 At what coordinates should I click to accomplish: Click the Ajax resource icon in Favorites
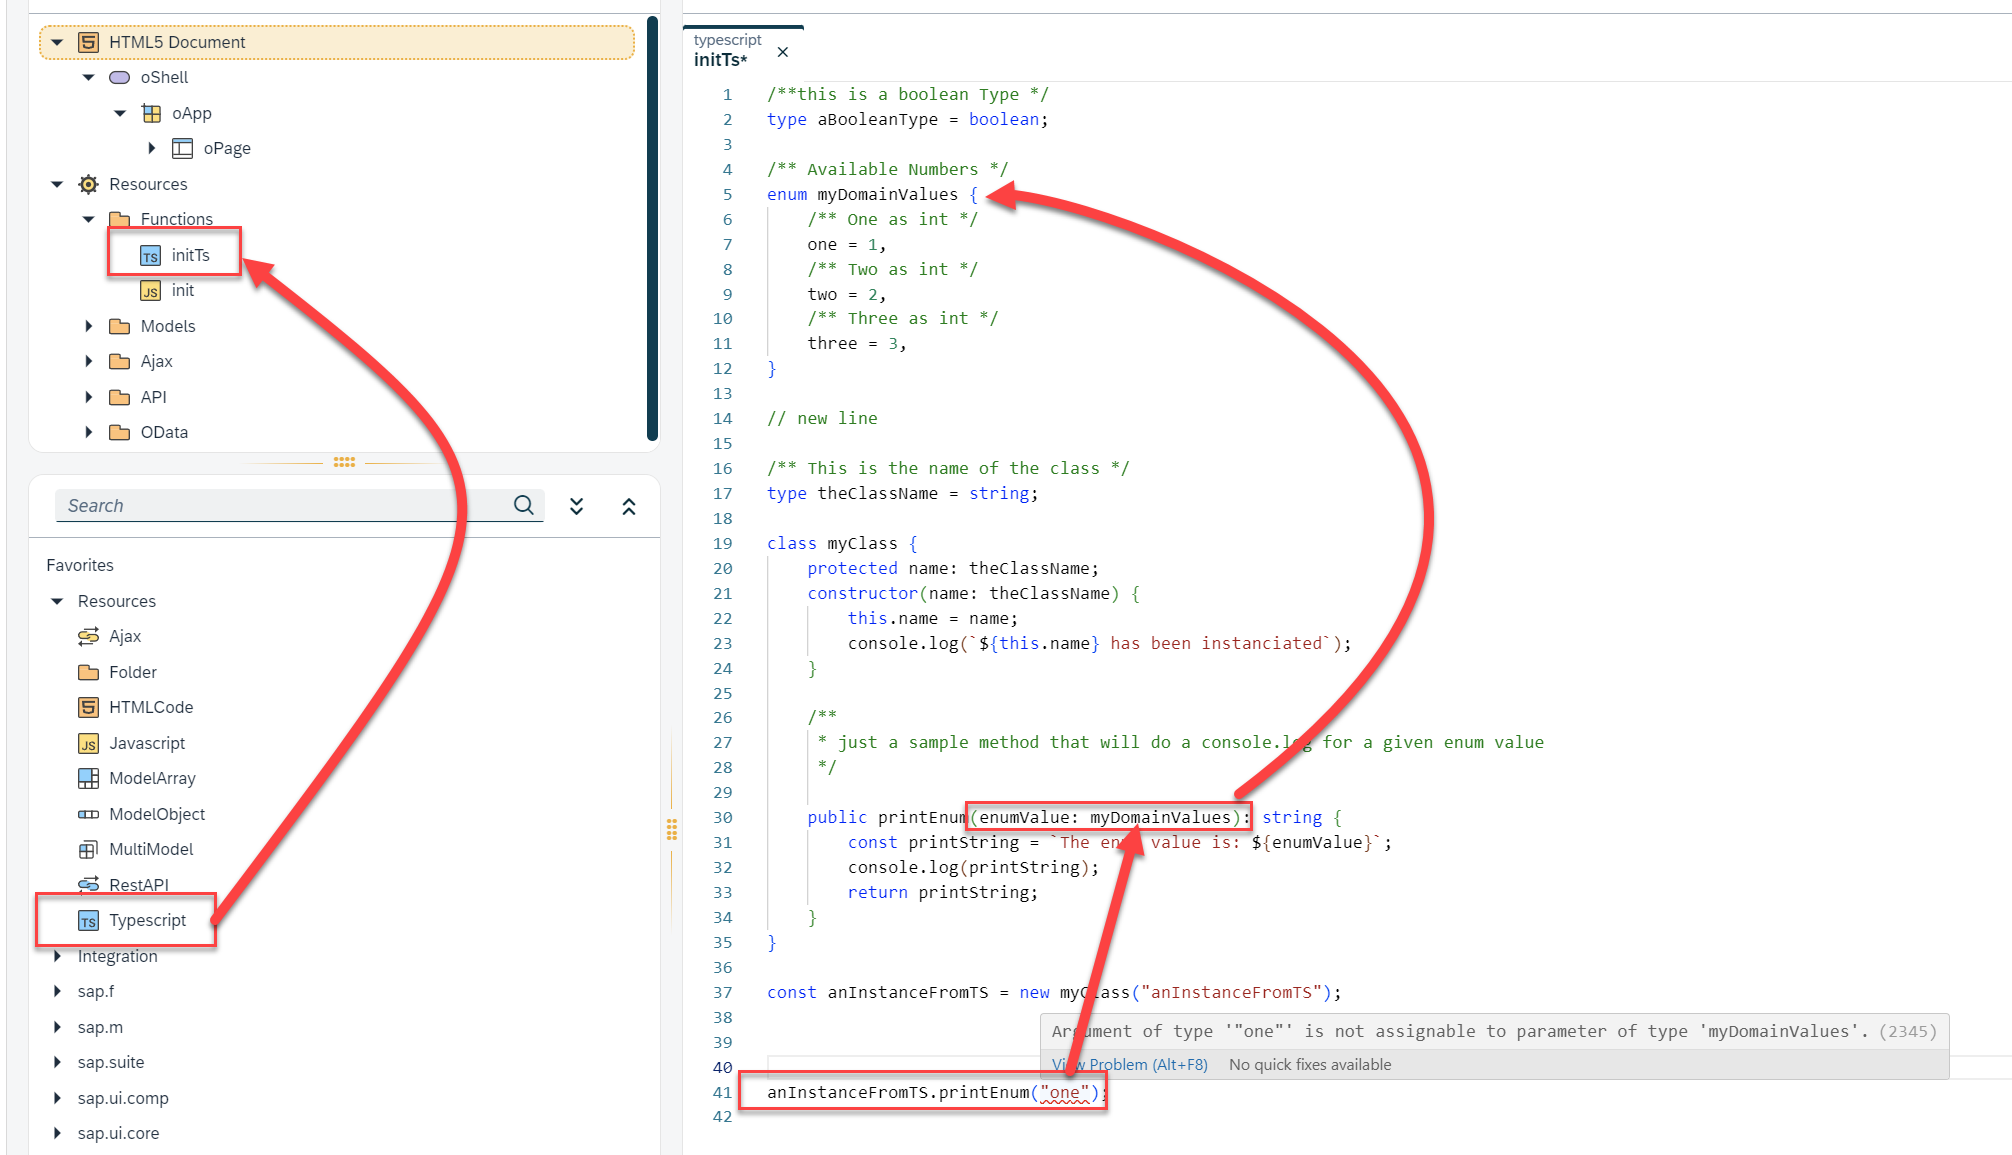click(x=88, y=636)
